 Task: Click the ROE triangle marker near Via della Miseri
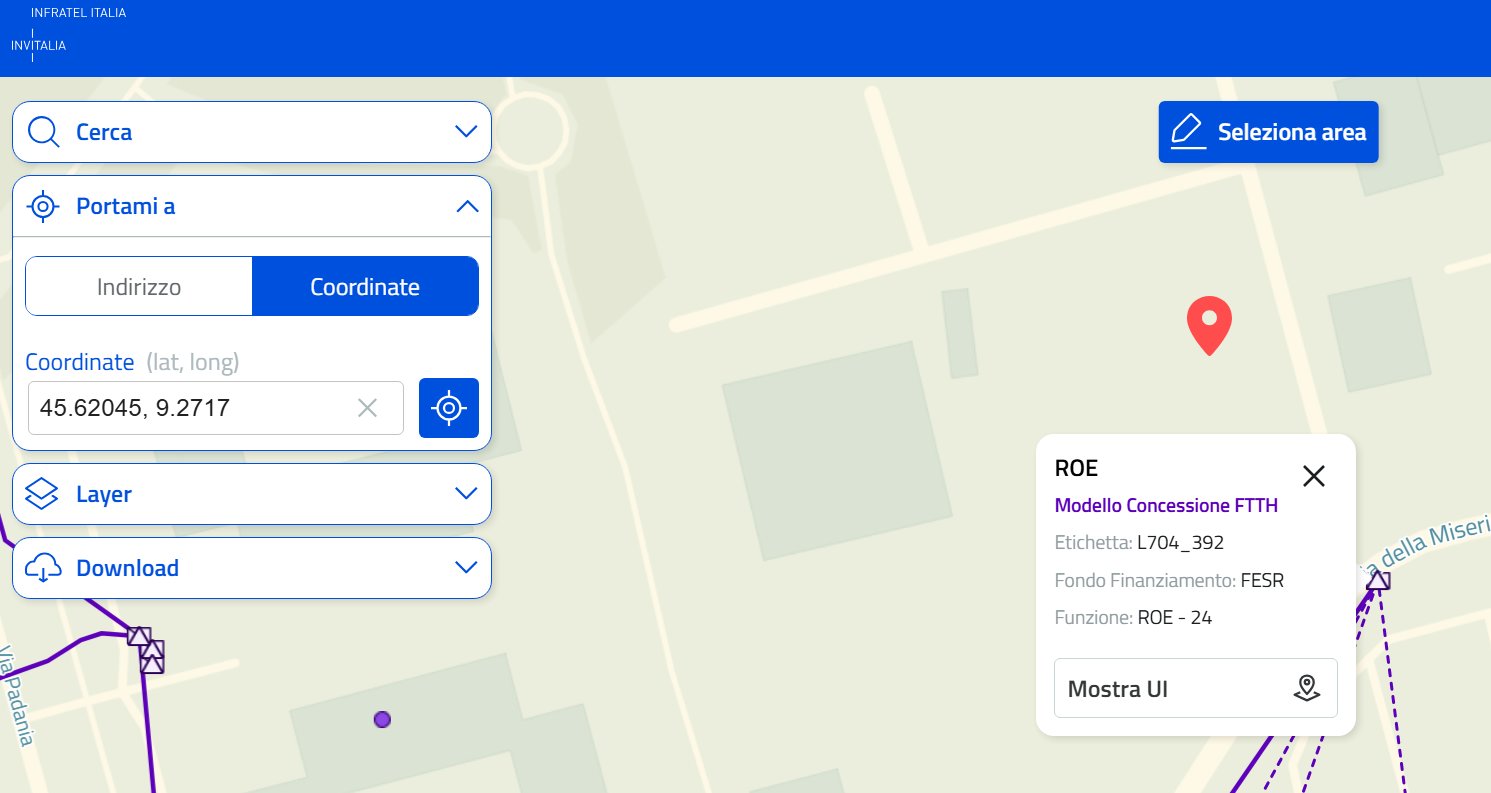(1378, 580)
